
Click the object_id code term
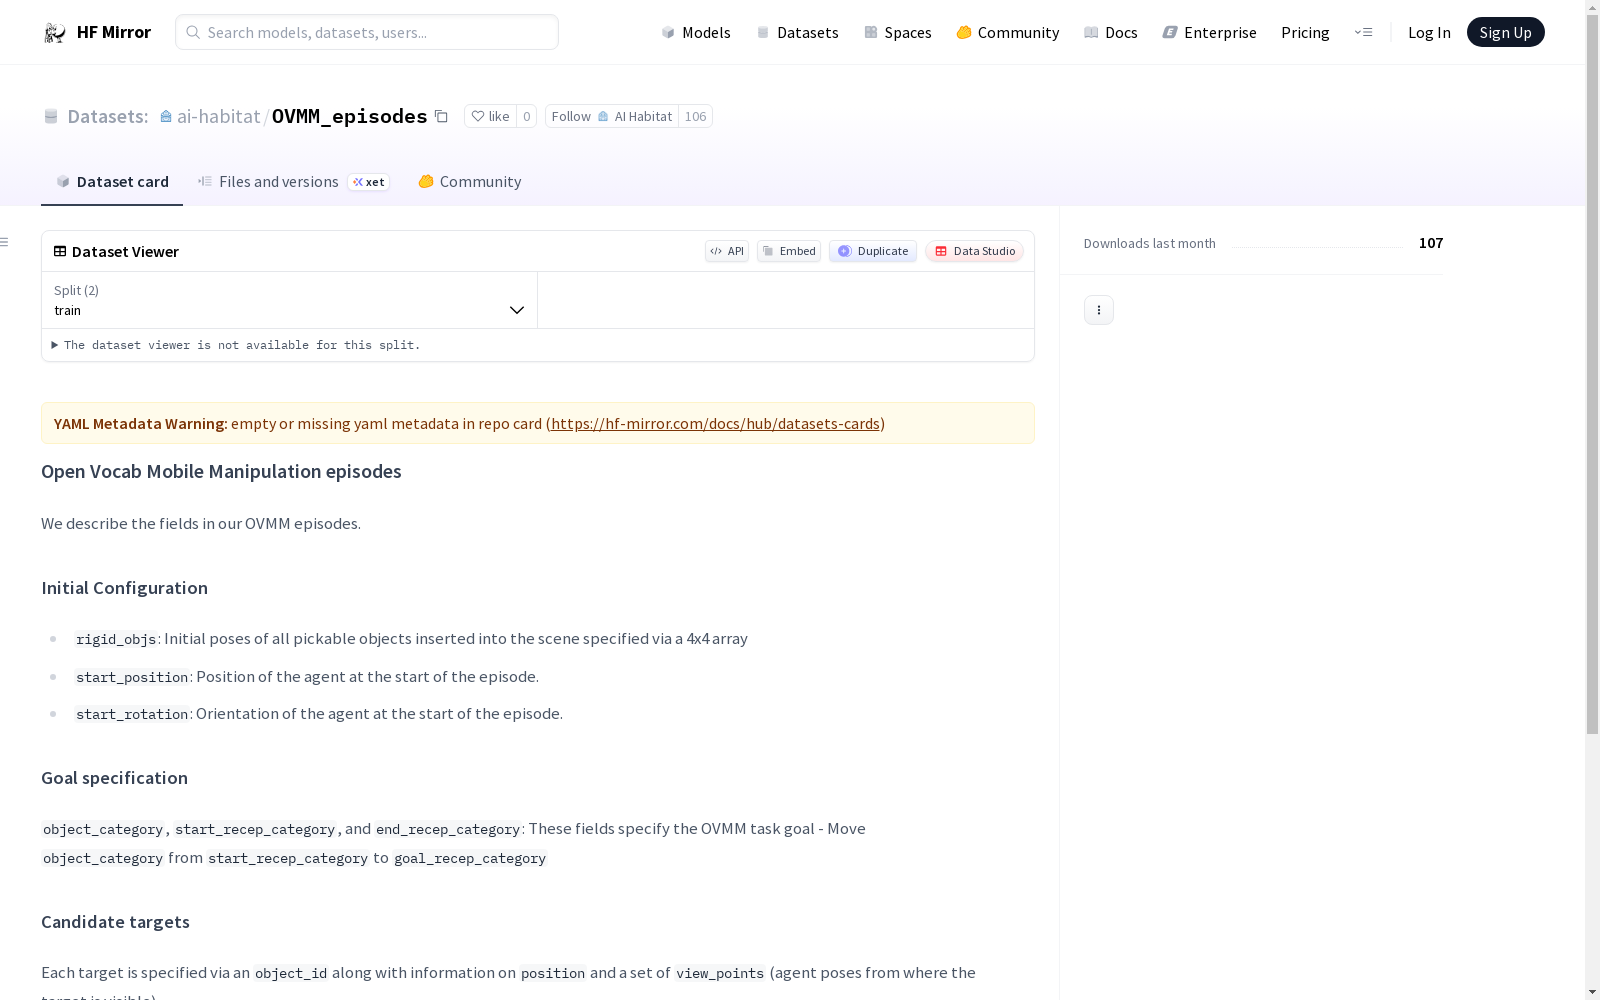click(291, 973)
